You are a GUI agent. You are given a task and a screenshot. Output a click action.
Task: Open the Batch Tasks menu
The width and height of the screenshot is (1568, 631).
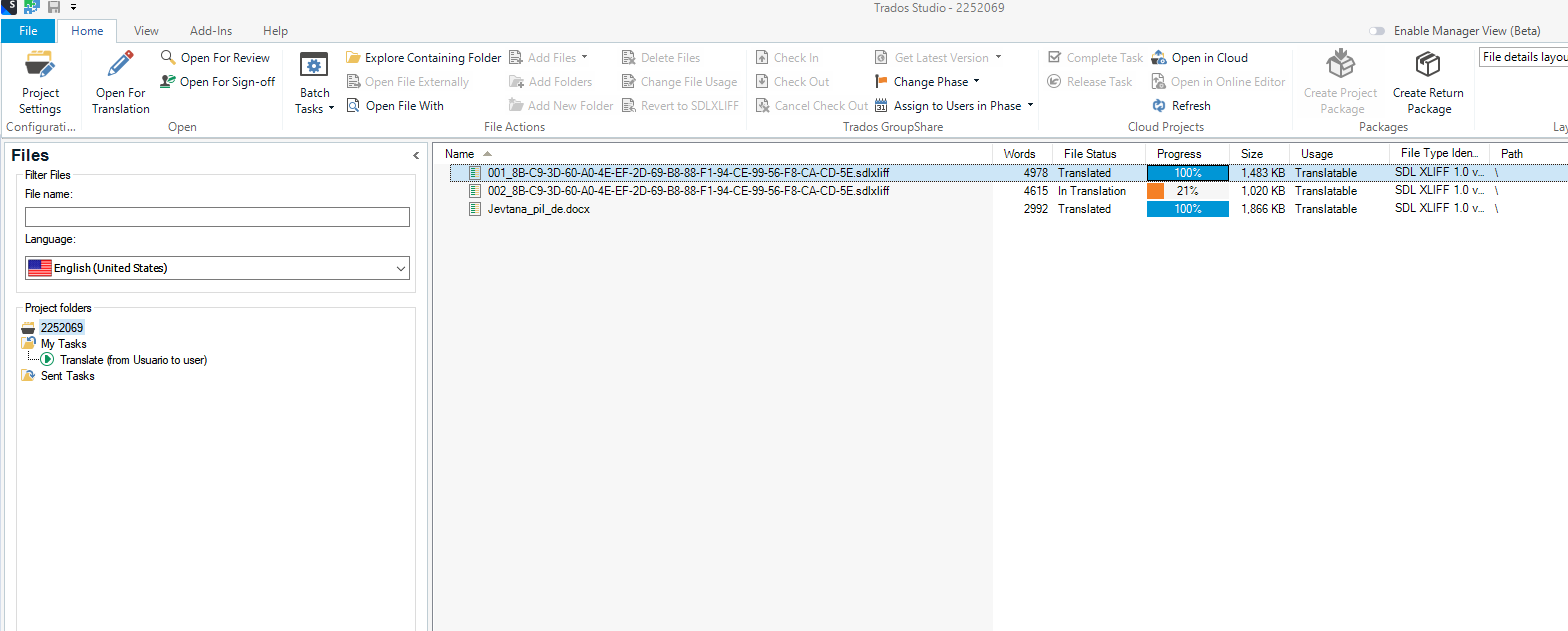pos(314,82)
